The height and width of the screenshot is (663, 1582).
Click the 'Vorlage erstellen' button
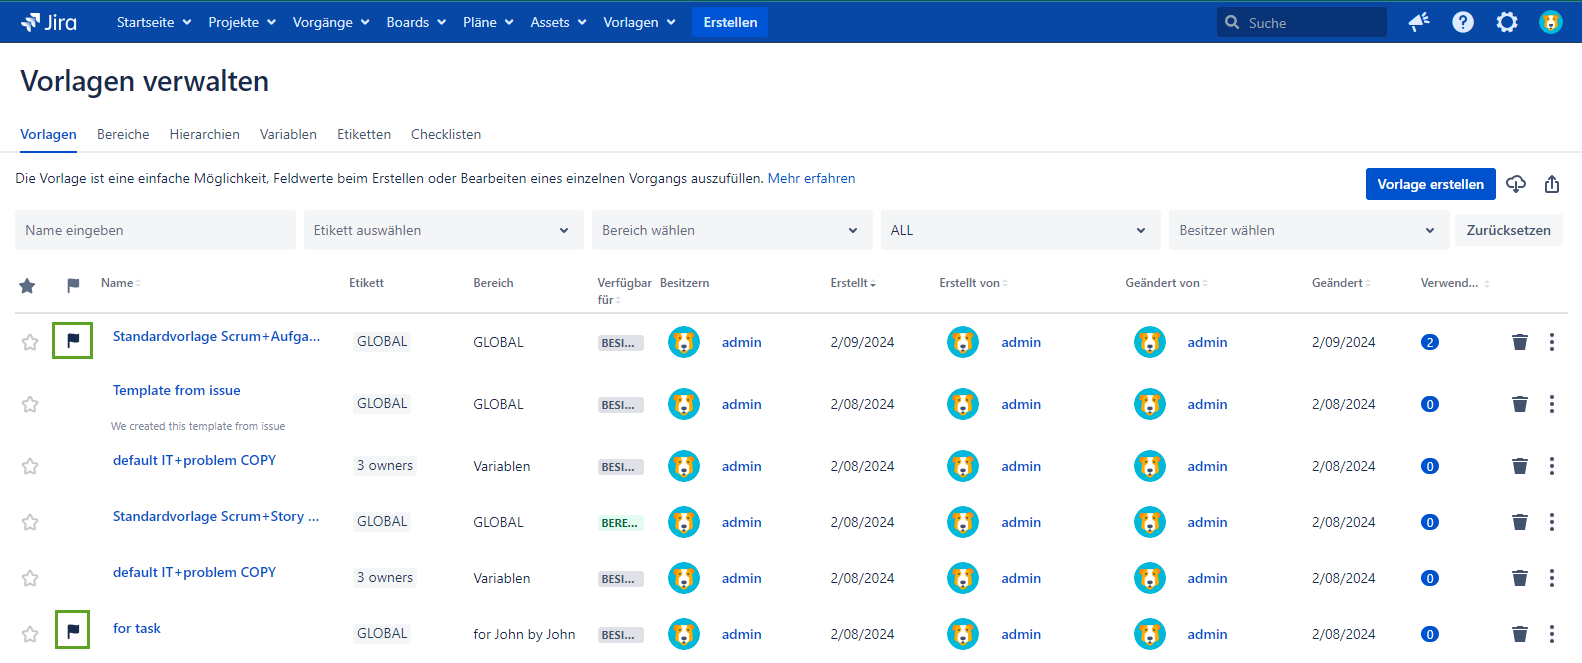[x=1430, y=184]
